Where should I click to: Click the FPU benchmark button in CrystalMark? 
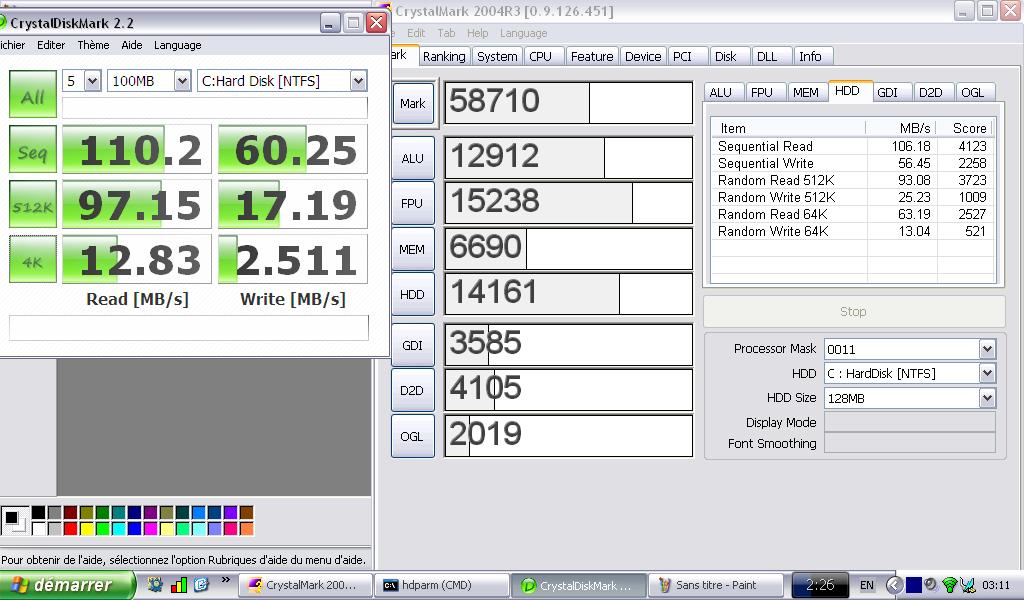(413, 203)
